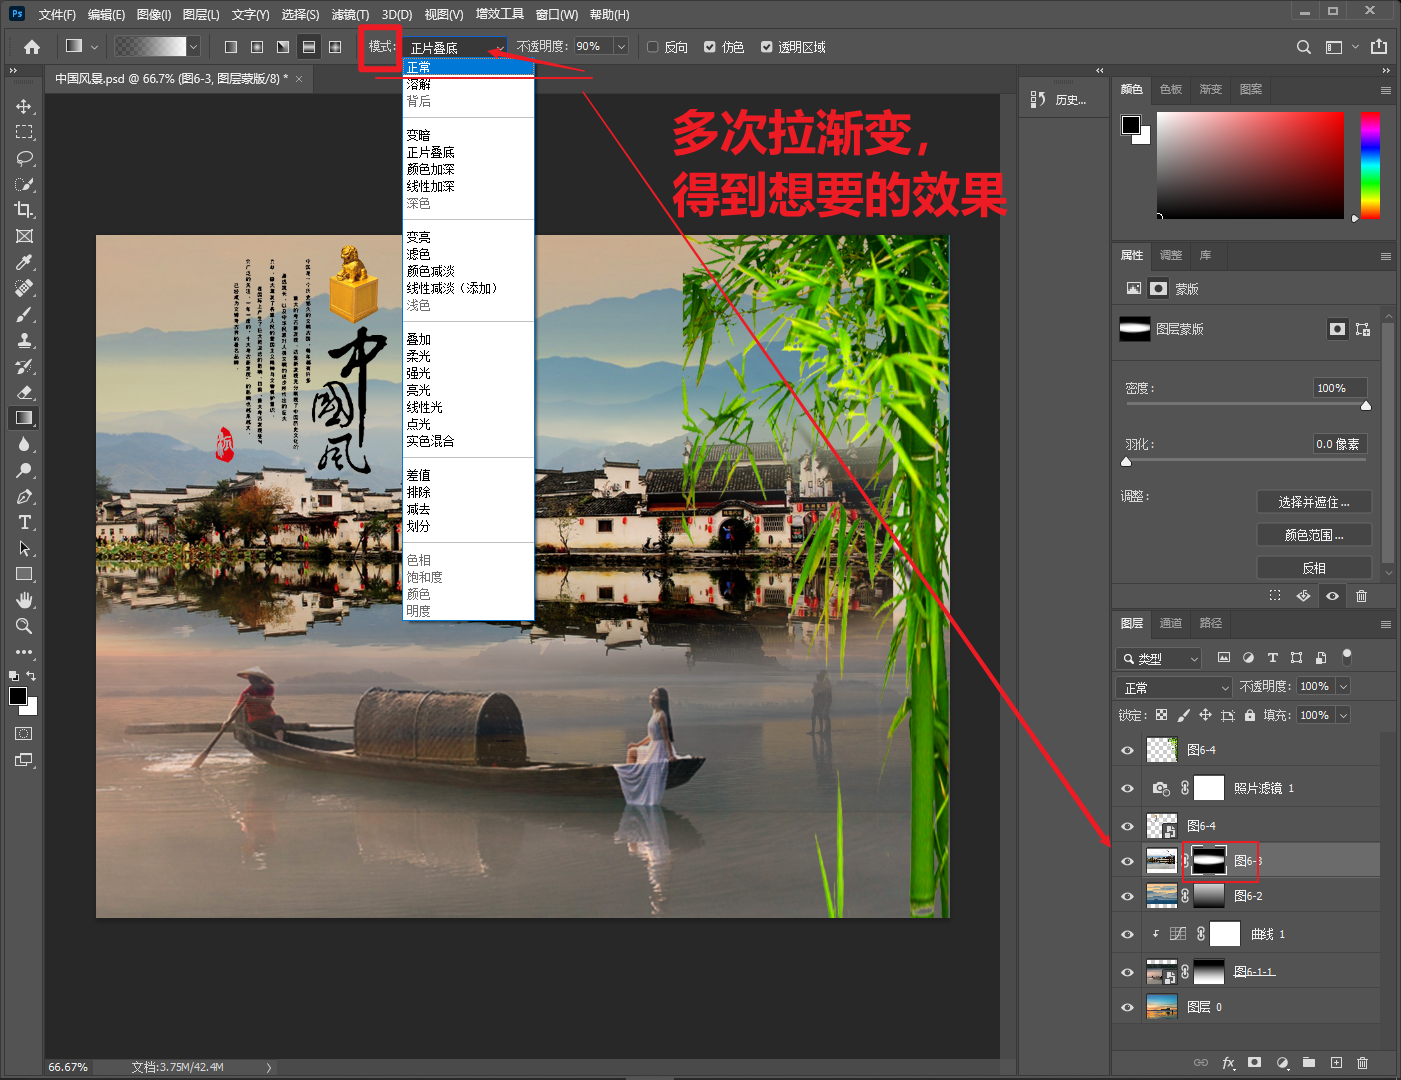This screenshot has height=1080, width=1401.
Task: Open the layer blend mode 正常 dropdown
Action: coord(1174,687)
